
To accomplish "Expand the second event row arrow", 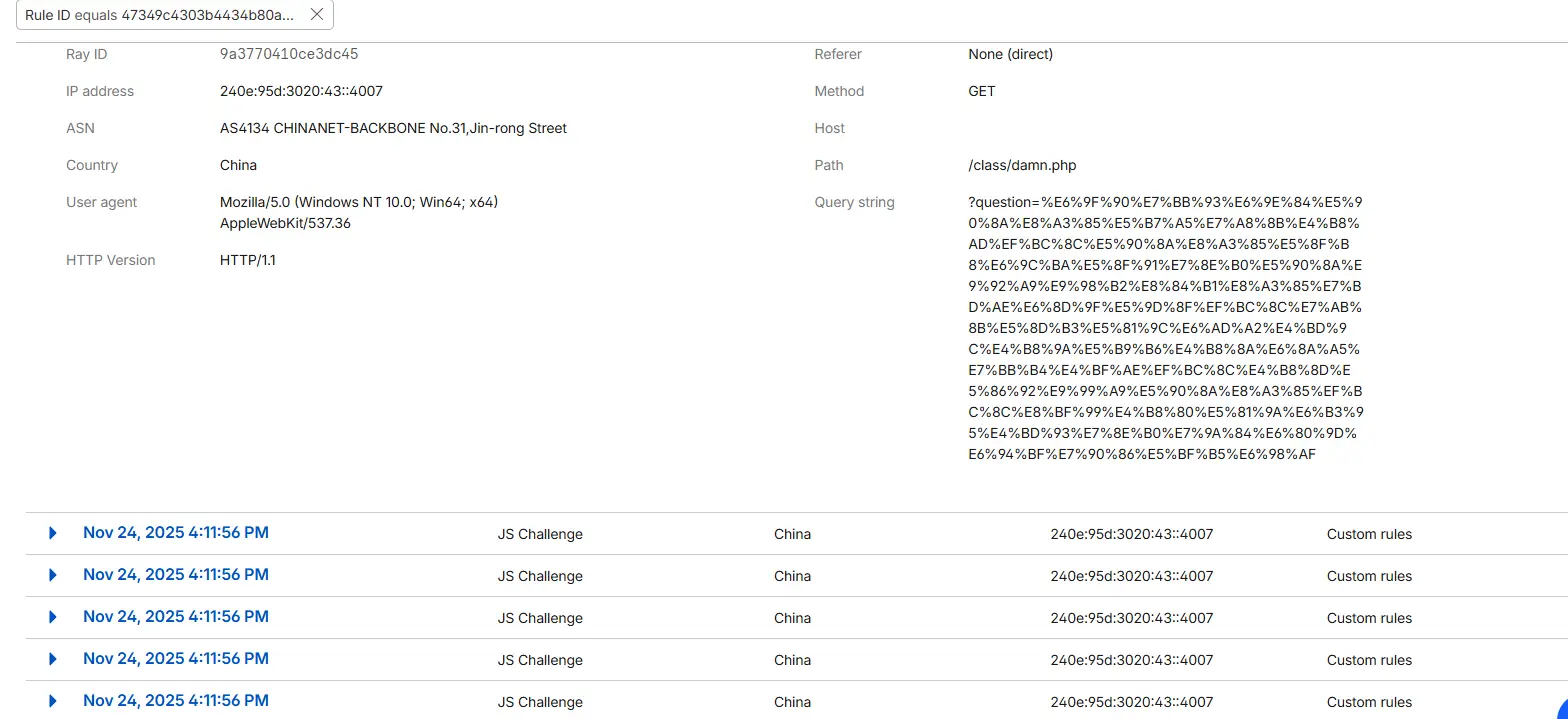I will coord(53,575).
